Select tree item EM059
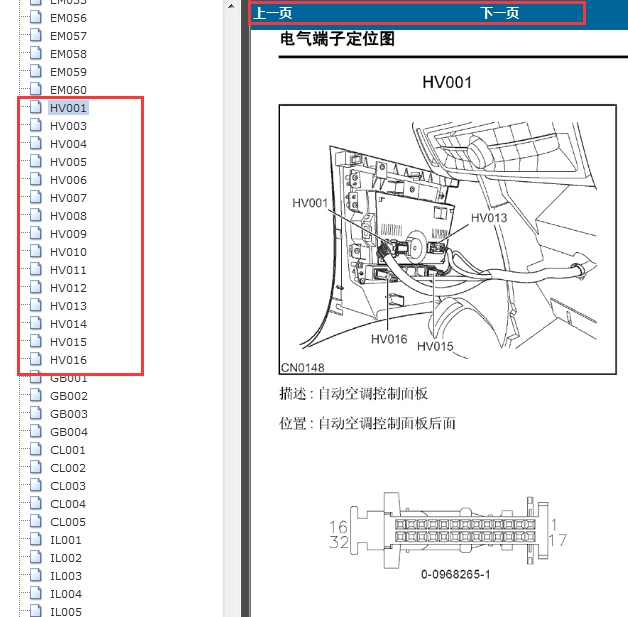Screen dimensions: 628x617 coord(68,72)
